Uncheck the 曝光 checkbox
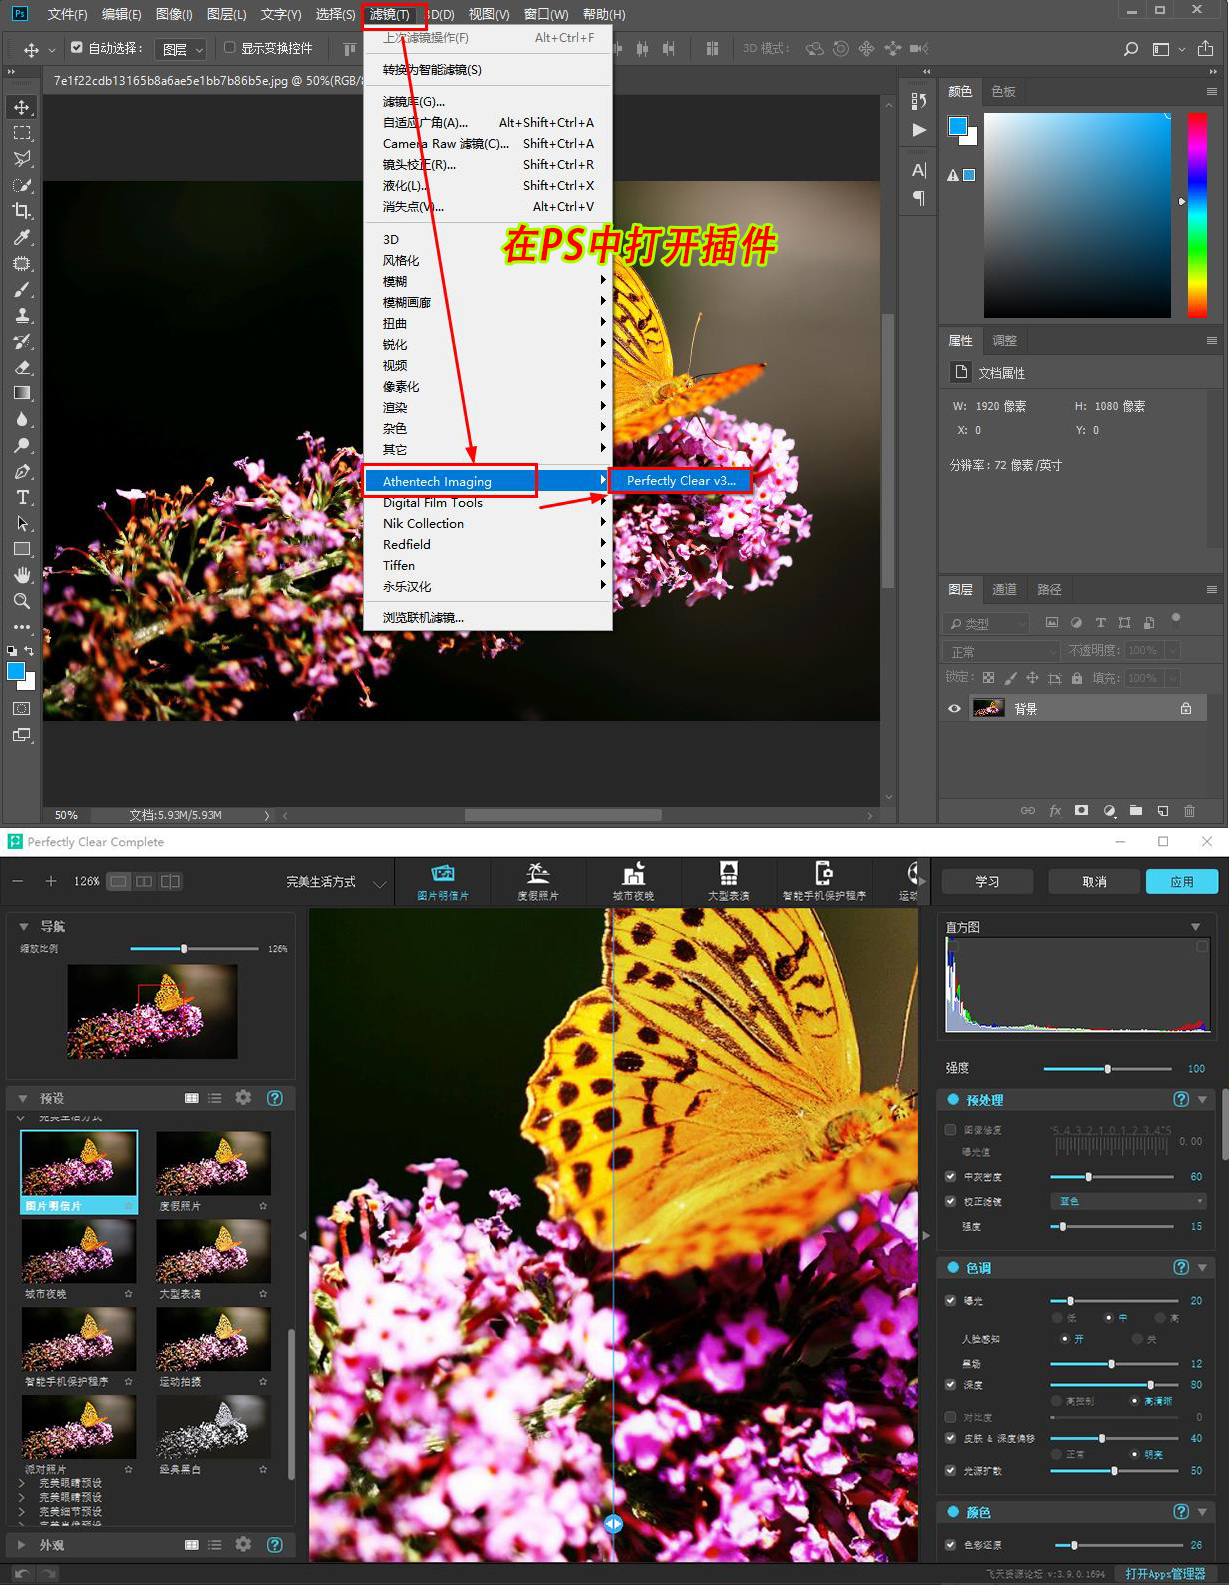Screen dimensions: 1229x1585 [x=951, y=1301]
